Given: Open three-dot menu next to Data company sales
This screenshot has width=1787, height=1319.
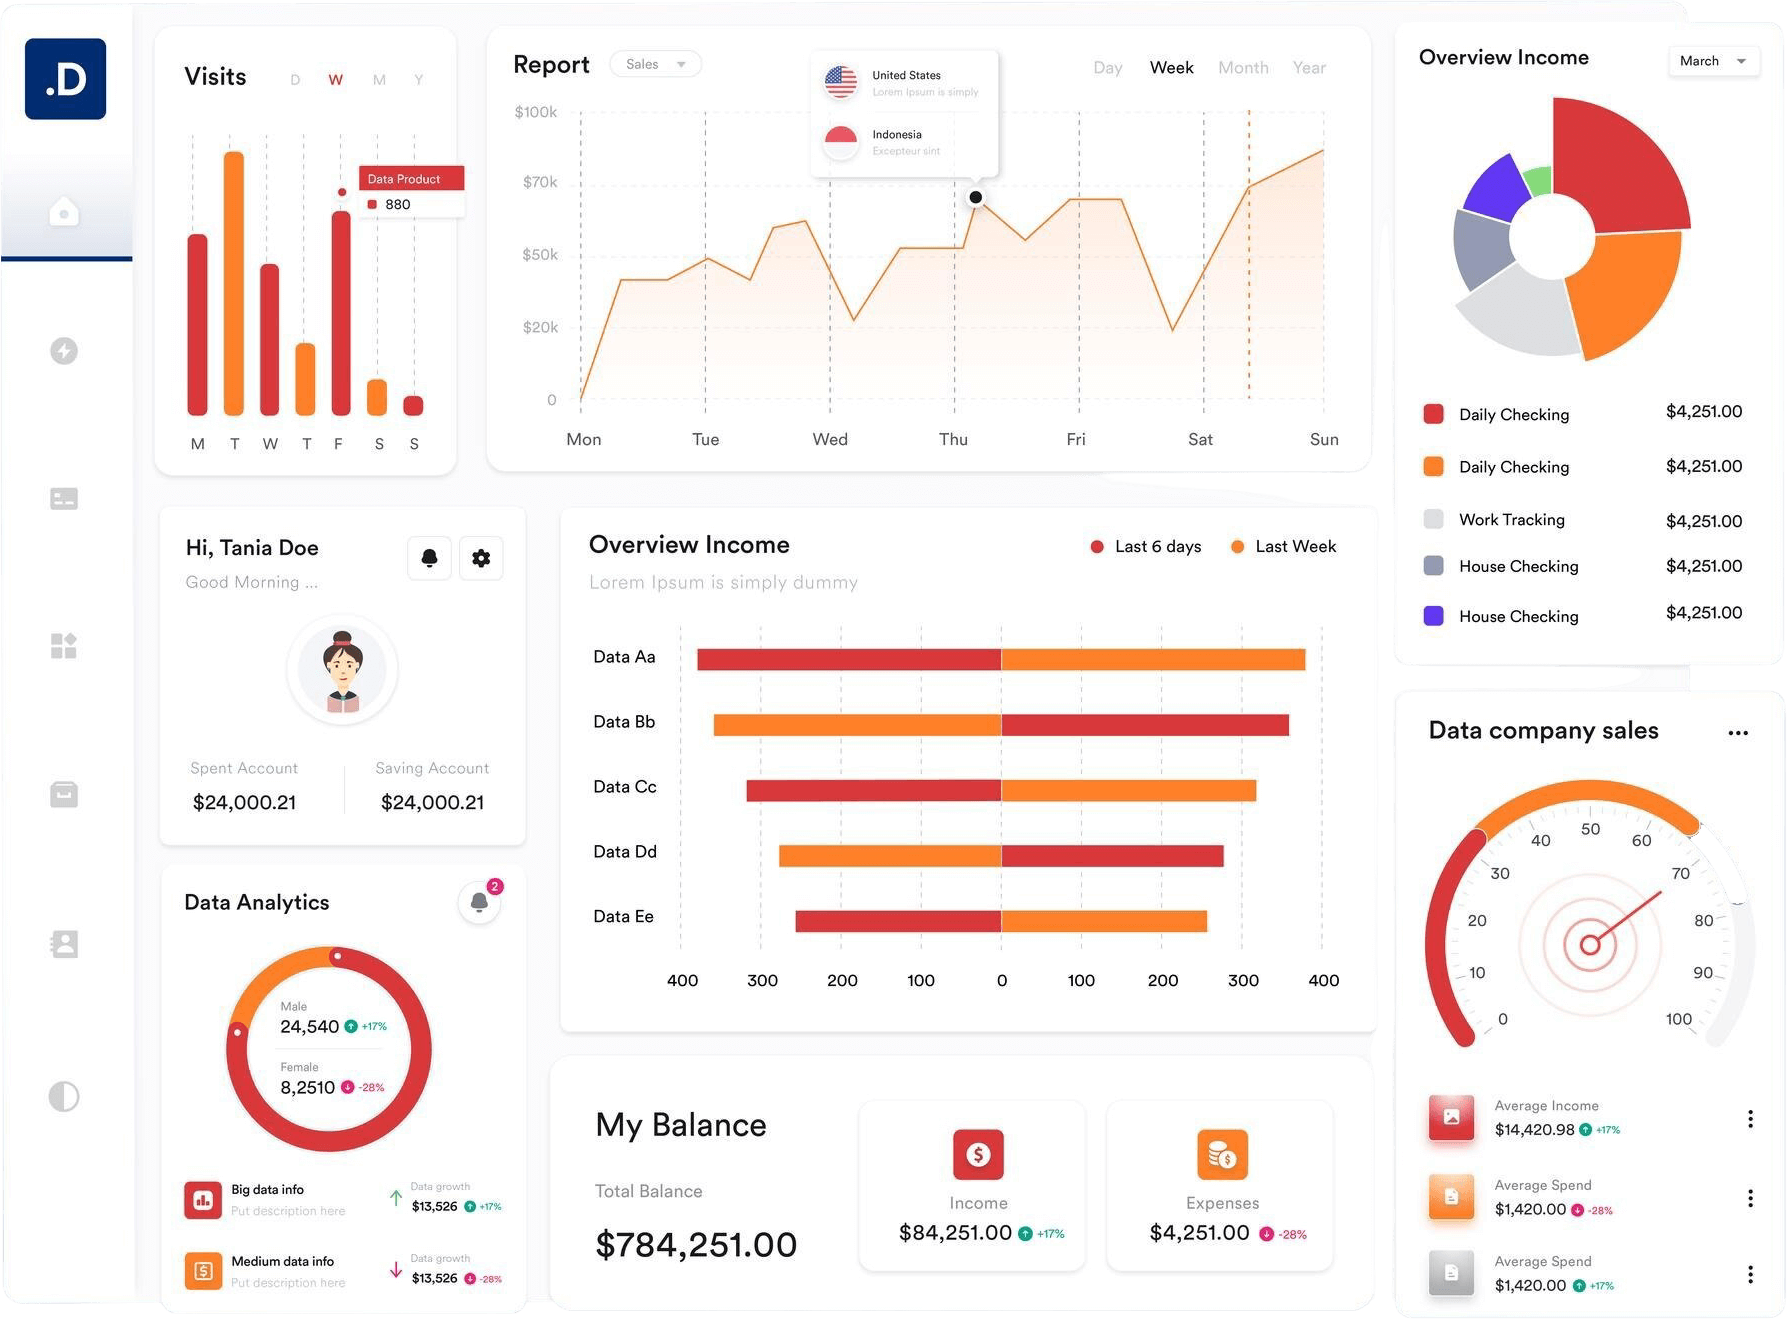Looking at the screenshot, I should (x=1738, y=733).
